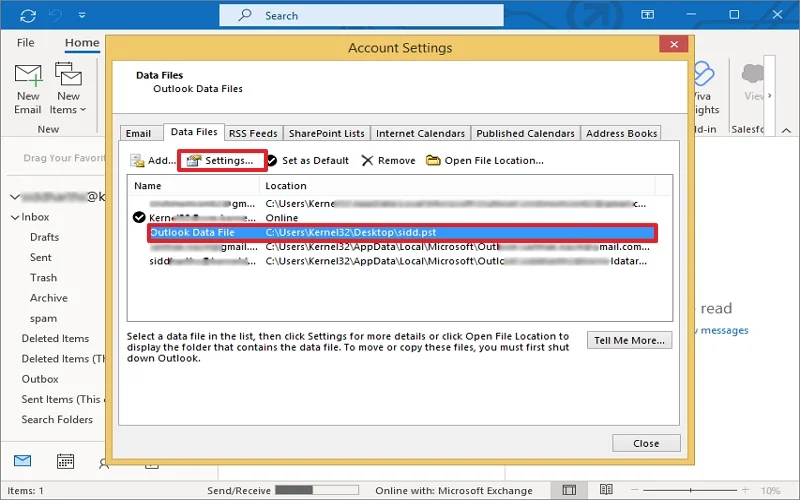Select Search Folders in the folder pane
Screen dimensions: 800x500
coord(57,419)
